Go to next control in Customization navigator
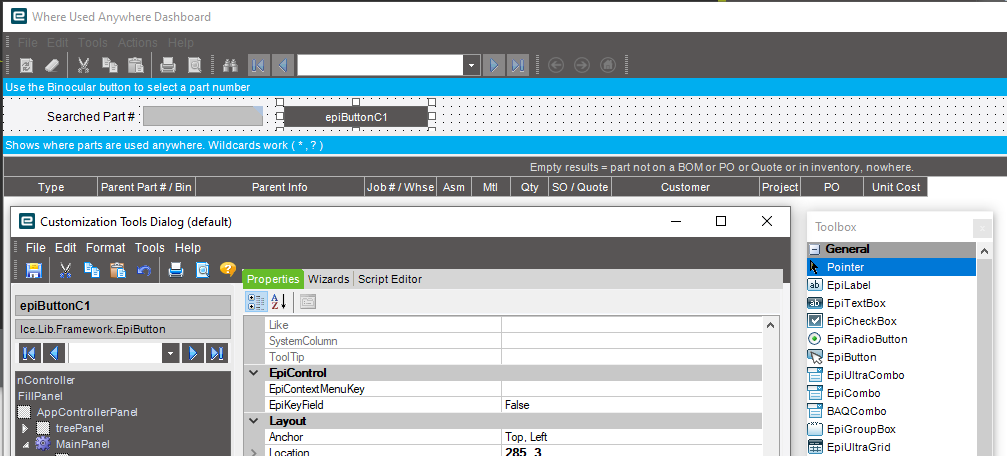Image resolution: width=1007 pixels, height=456 pixels. pyautogui.click(x=193, y=353)
